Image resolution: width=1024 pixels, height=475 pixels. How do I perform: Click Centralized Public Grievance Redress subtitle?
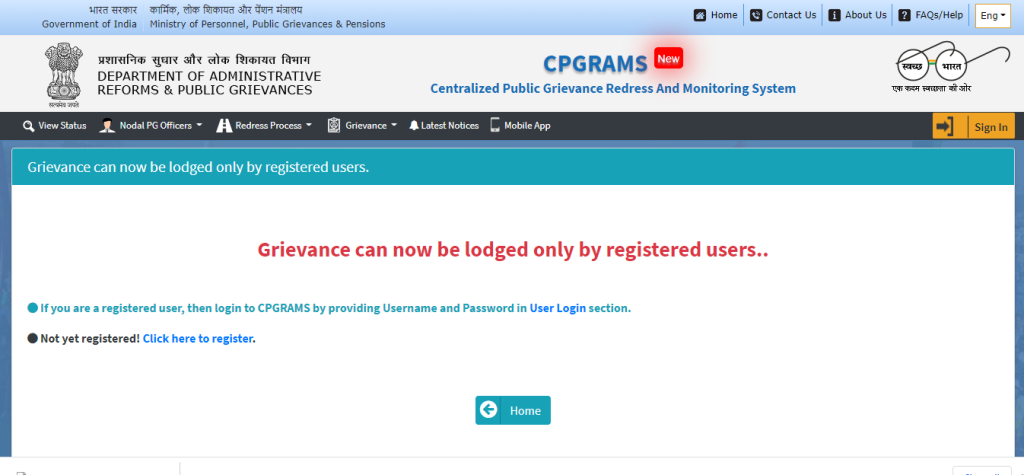pos(613,88)
